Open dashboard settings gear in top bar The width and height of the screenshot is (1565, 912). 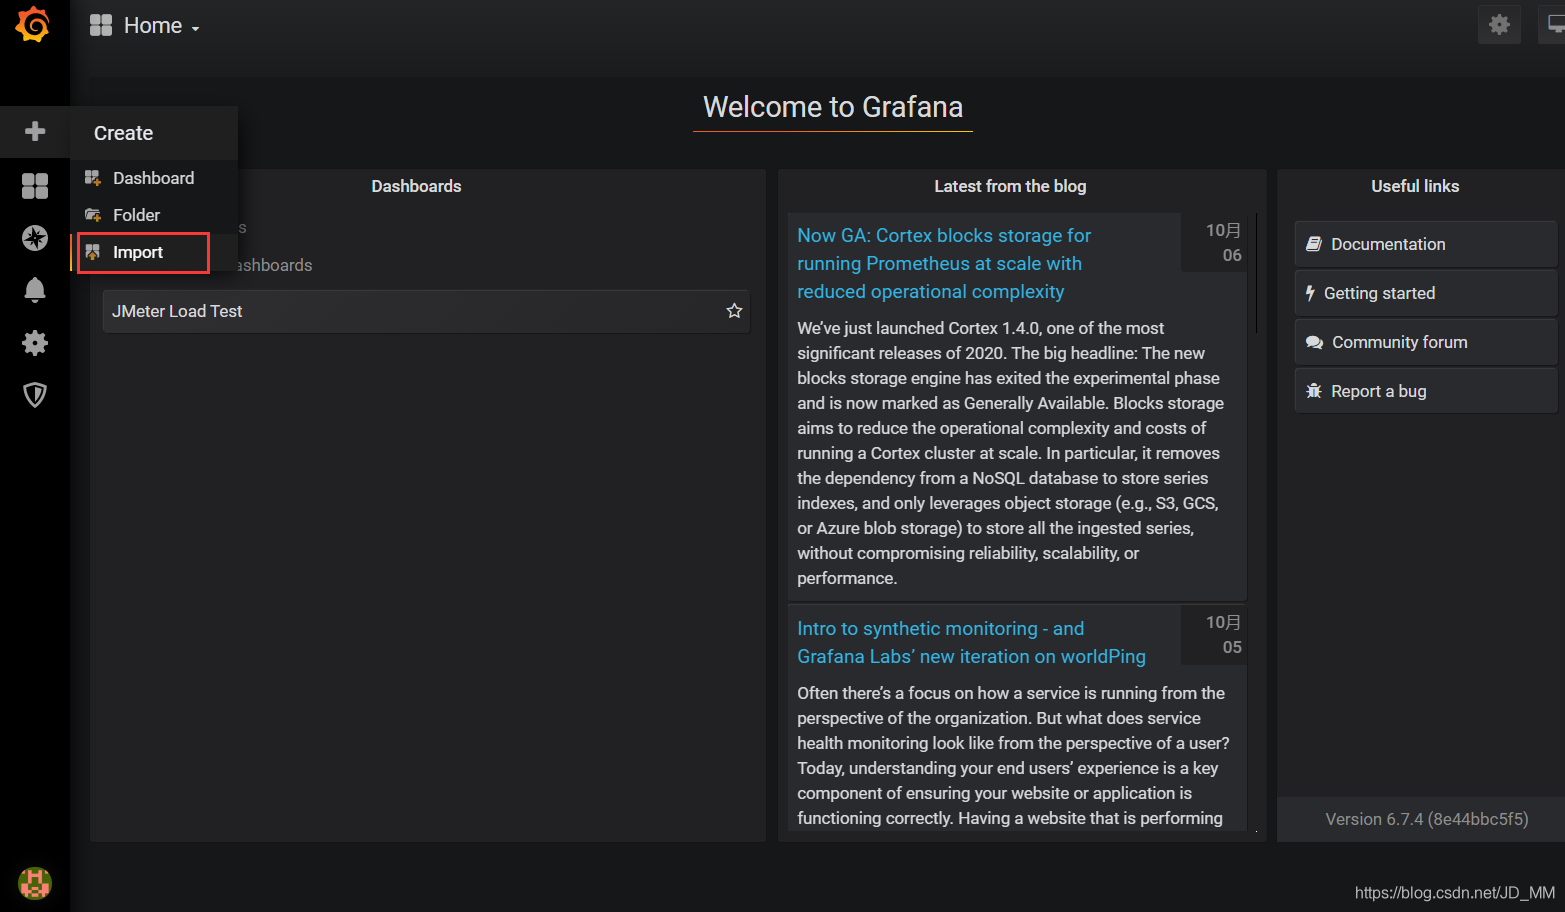pyautogui.click(x=1499, y=24)
